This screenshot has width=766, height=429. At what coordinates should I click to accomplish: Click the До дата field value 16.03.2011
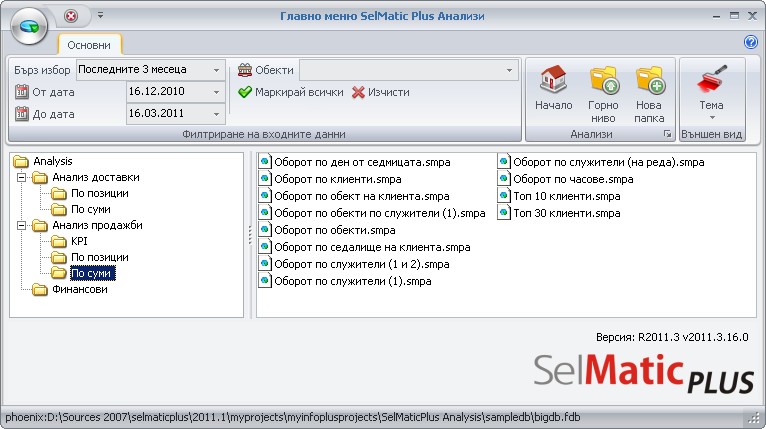pos(156,113)
